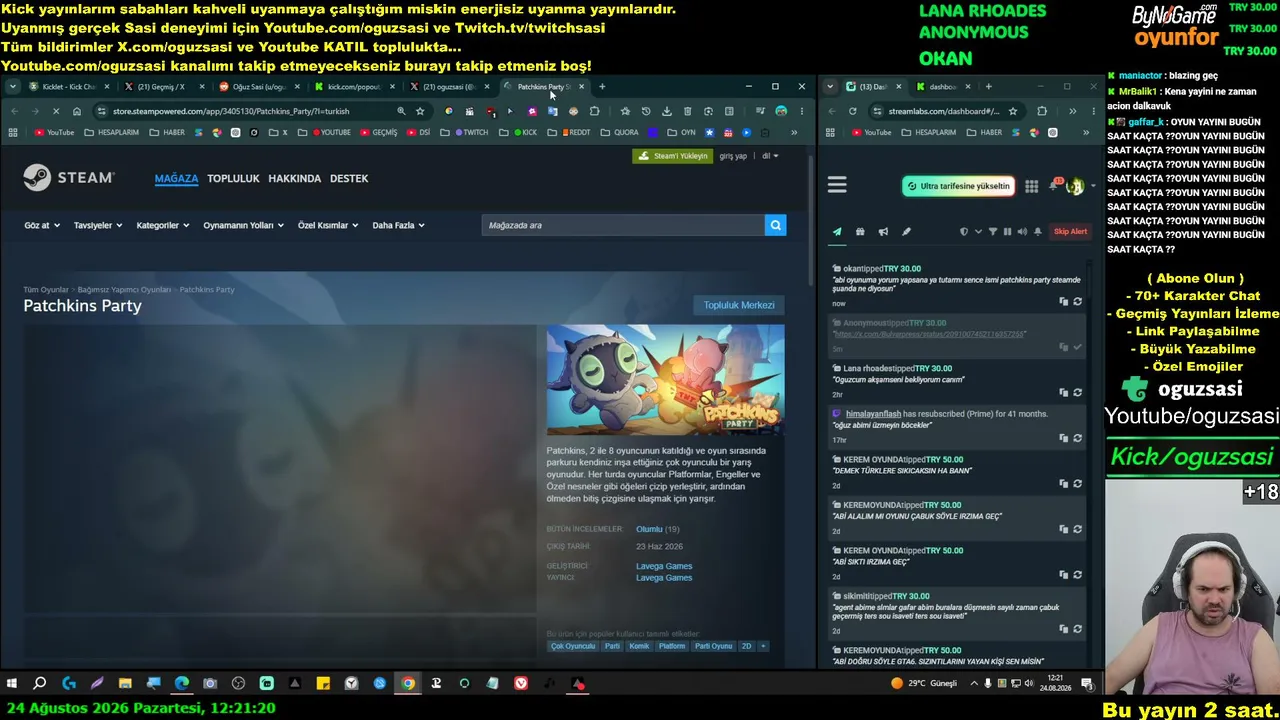
Task: Open the Topluluk Merkezi button
Action: pyautogui.click(x=739, y=305)
